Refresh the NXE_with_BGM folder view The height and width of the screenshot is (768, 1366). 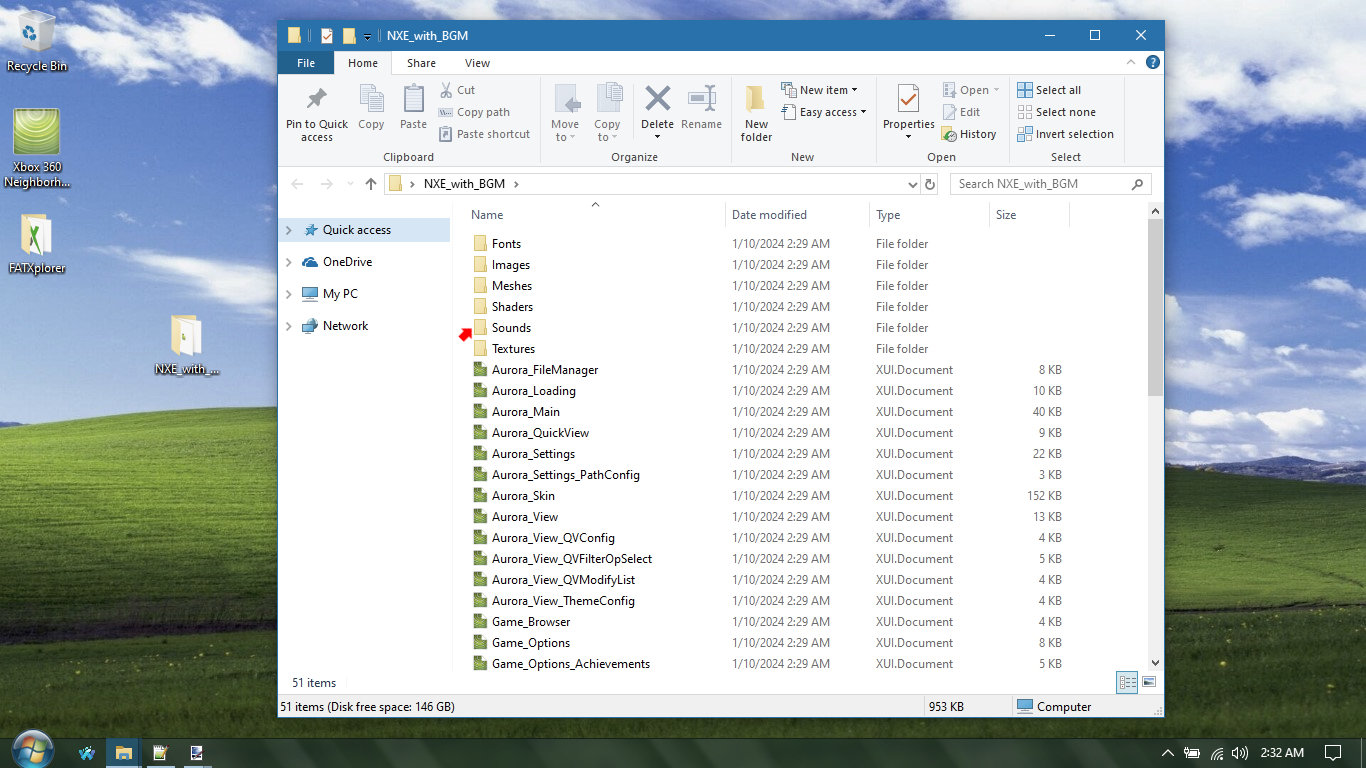tap(930, 184)
